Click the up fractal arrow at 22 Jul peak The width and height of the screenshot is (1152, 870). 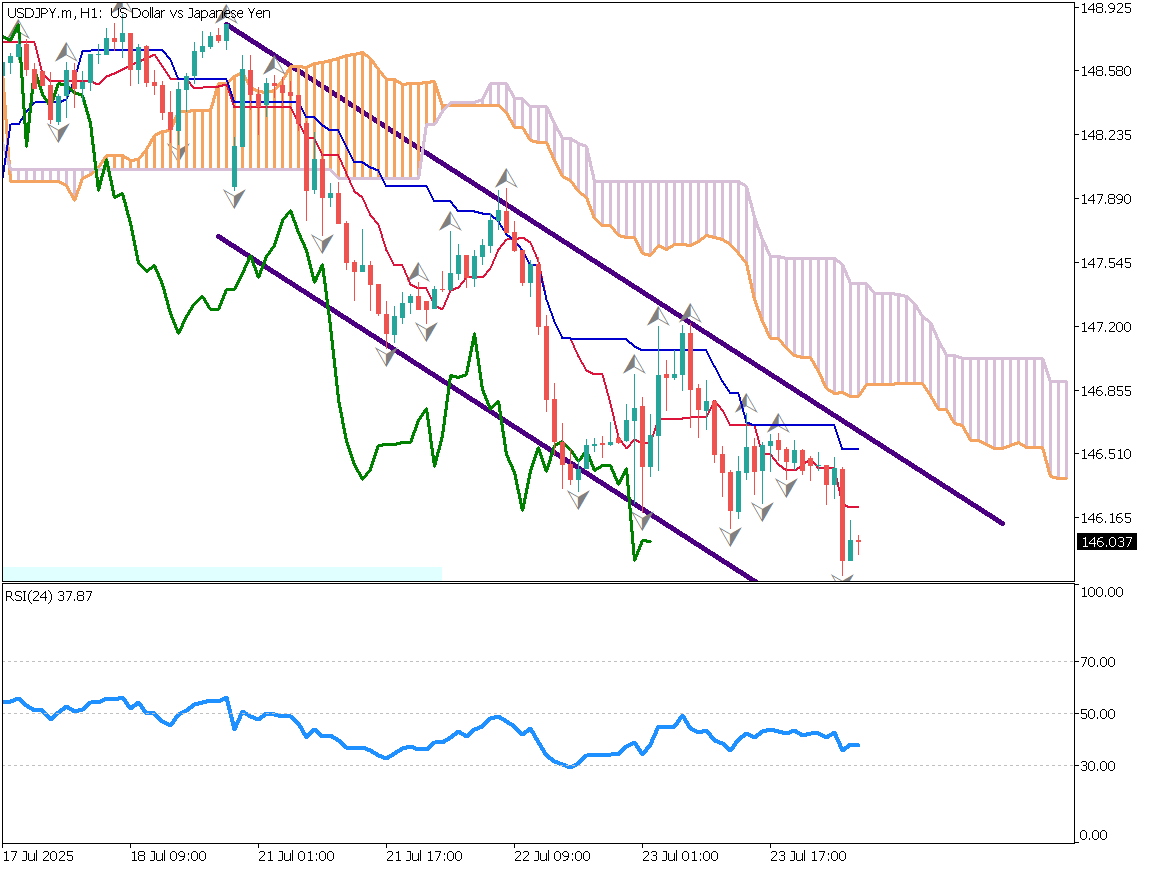506,177
